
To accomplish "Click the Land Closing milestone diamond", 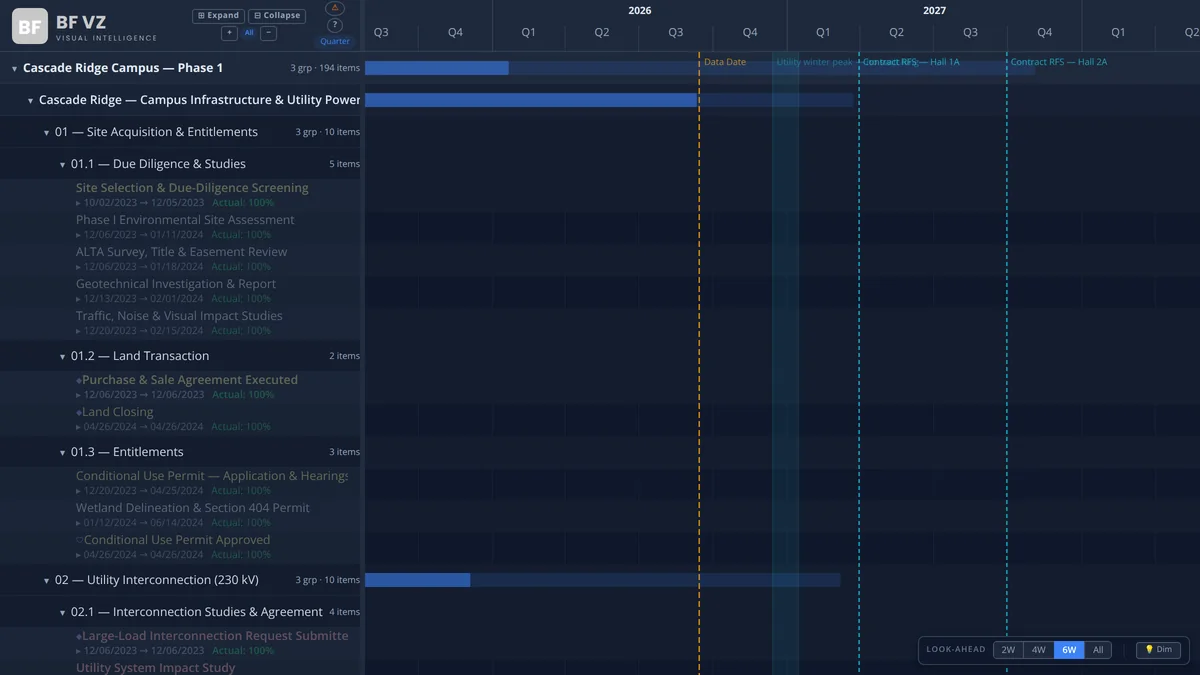I will (x=79, y=412).
